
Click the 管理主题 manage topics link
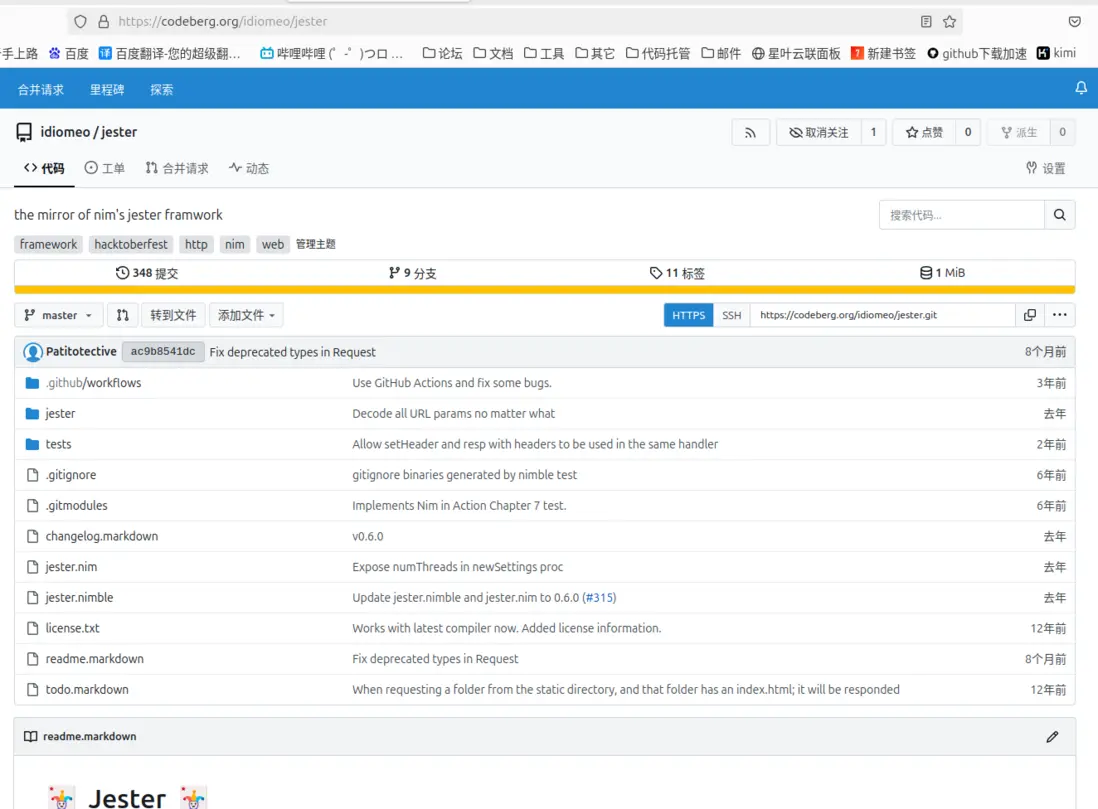point(315,244)
